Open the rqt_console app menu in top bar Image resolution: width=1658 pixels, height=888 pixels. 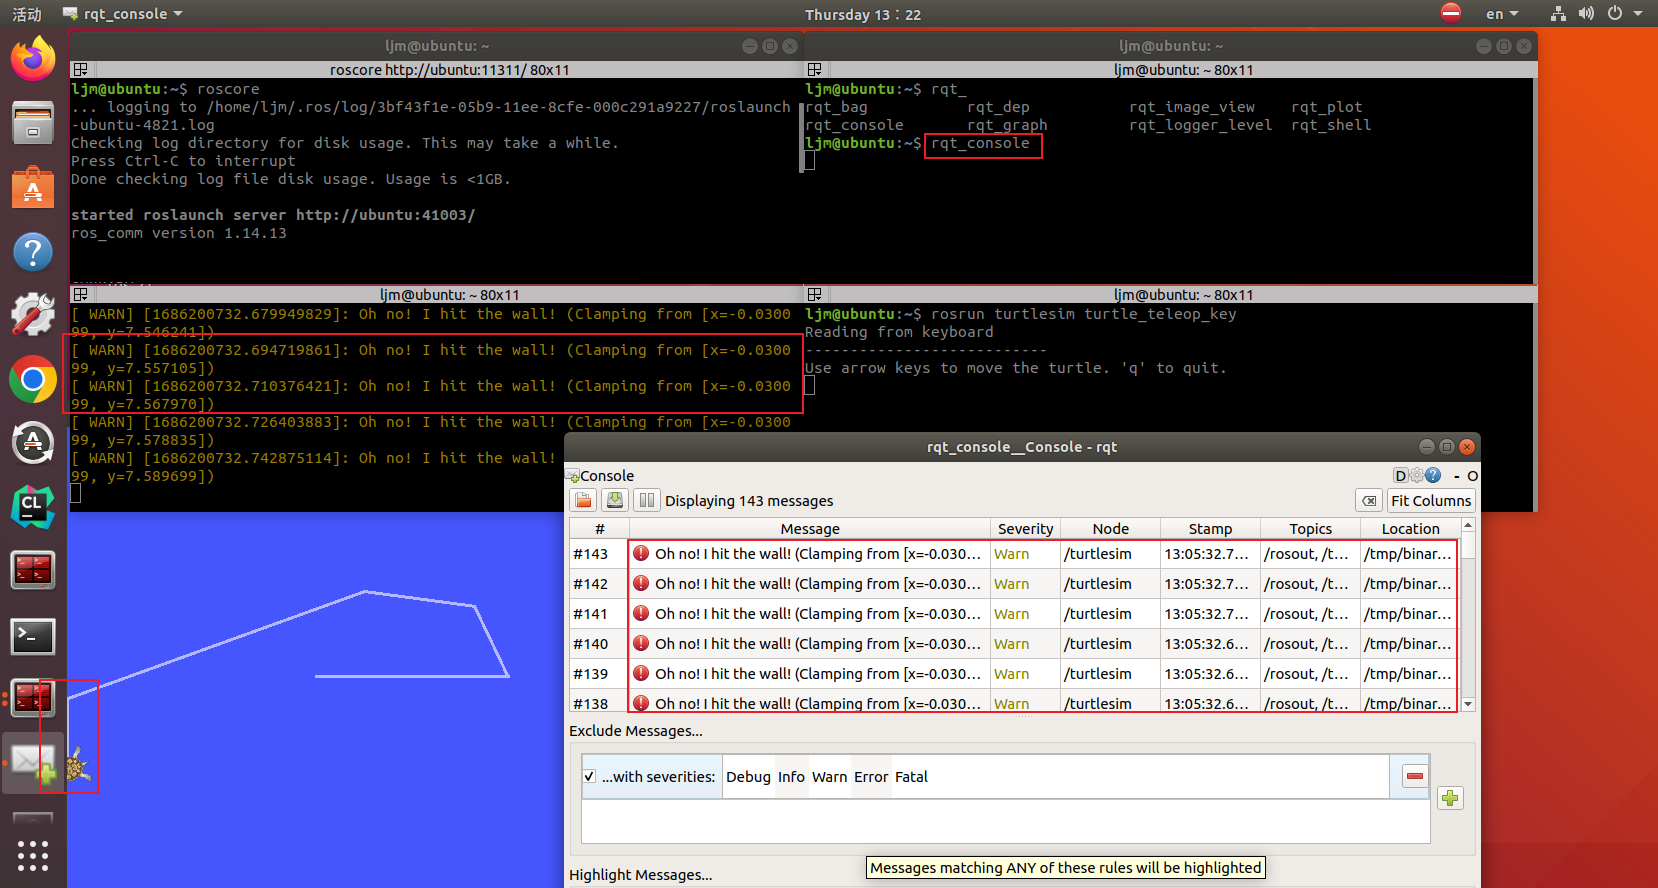point(123,14)
